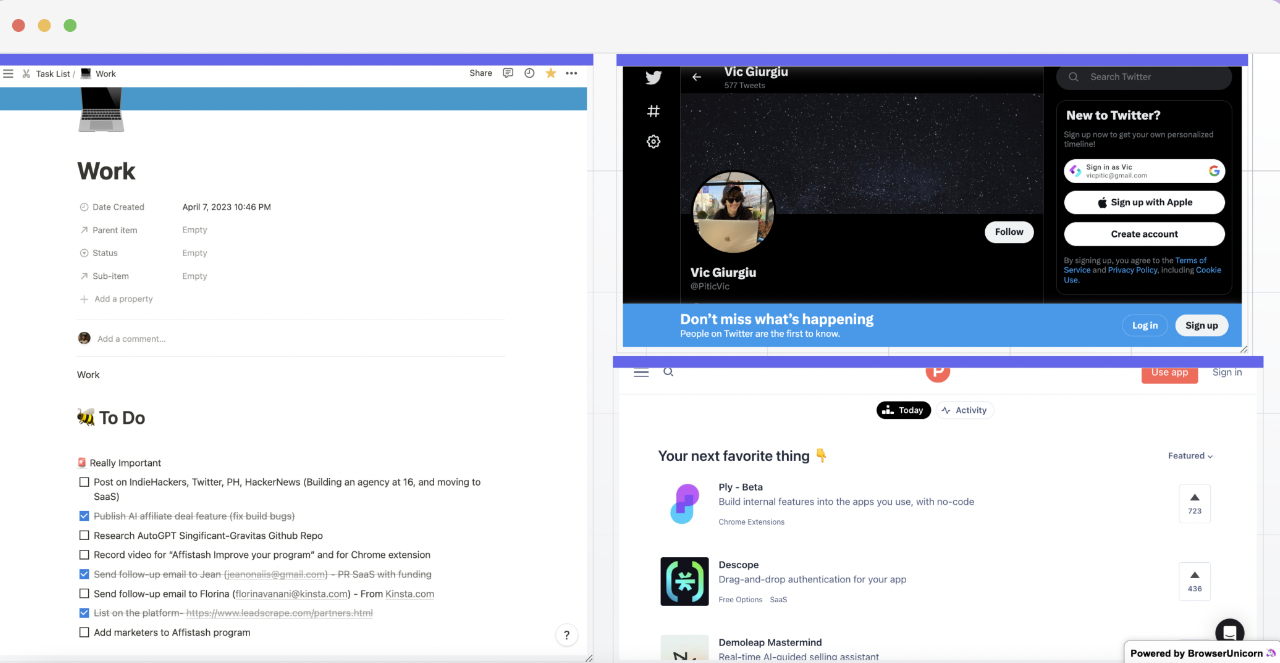Uncheck 'Publish AI affiliate deal feature' checkbox
The image size is (1280, 663).
(x=84, y=516)
